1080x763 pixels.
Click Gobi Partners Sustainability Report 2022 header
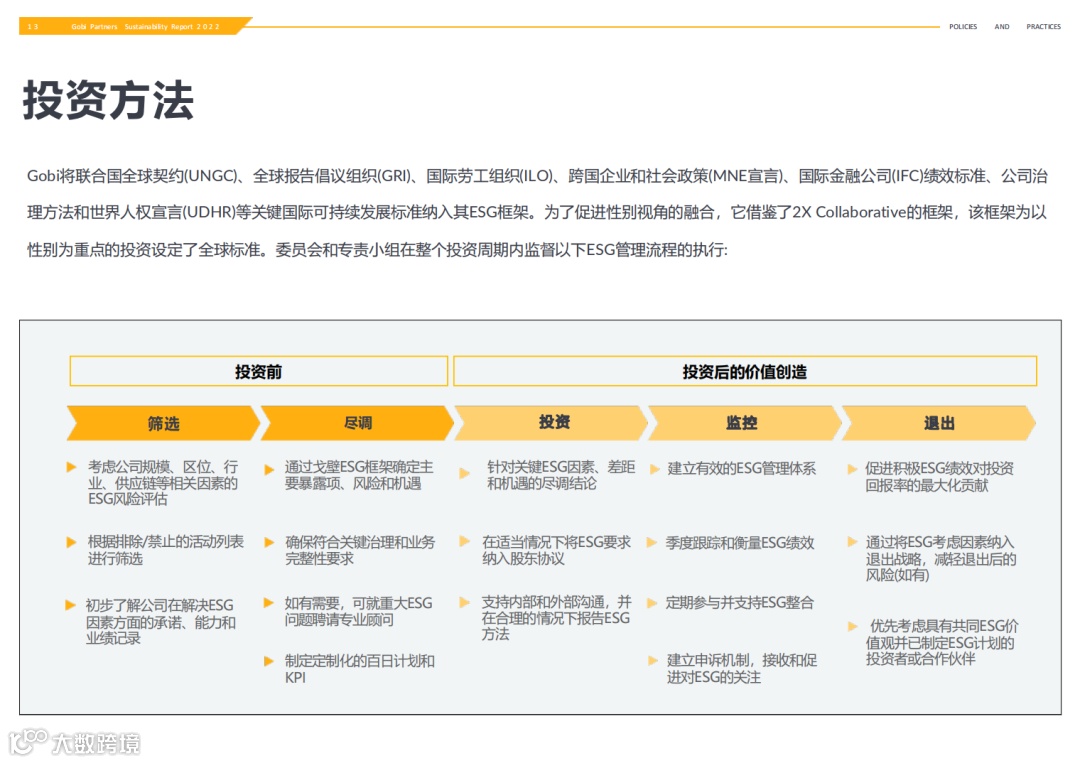click(145, 27)
